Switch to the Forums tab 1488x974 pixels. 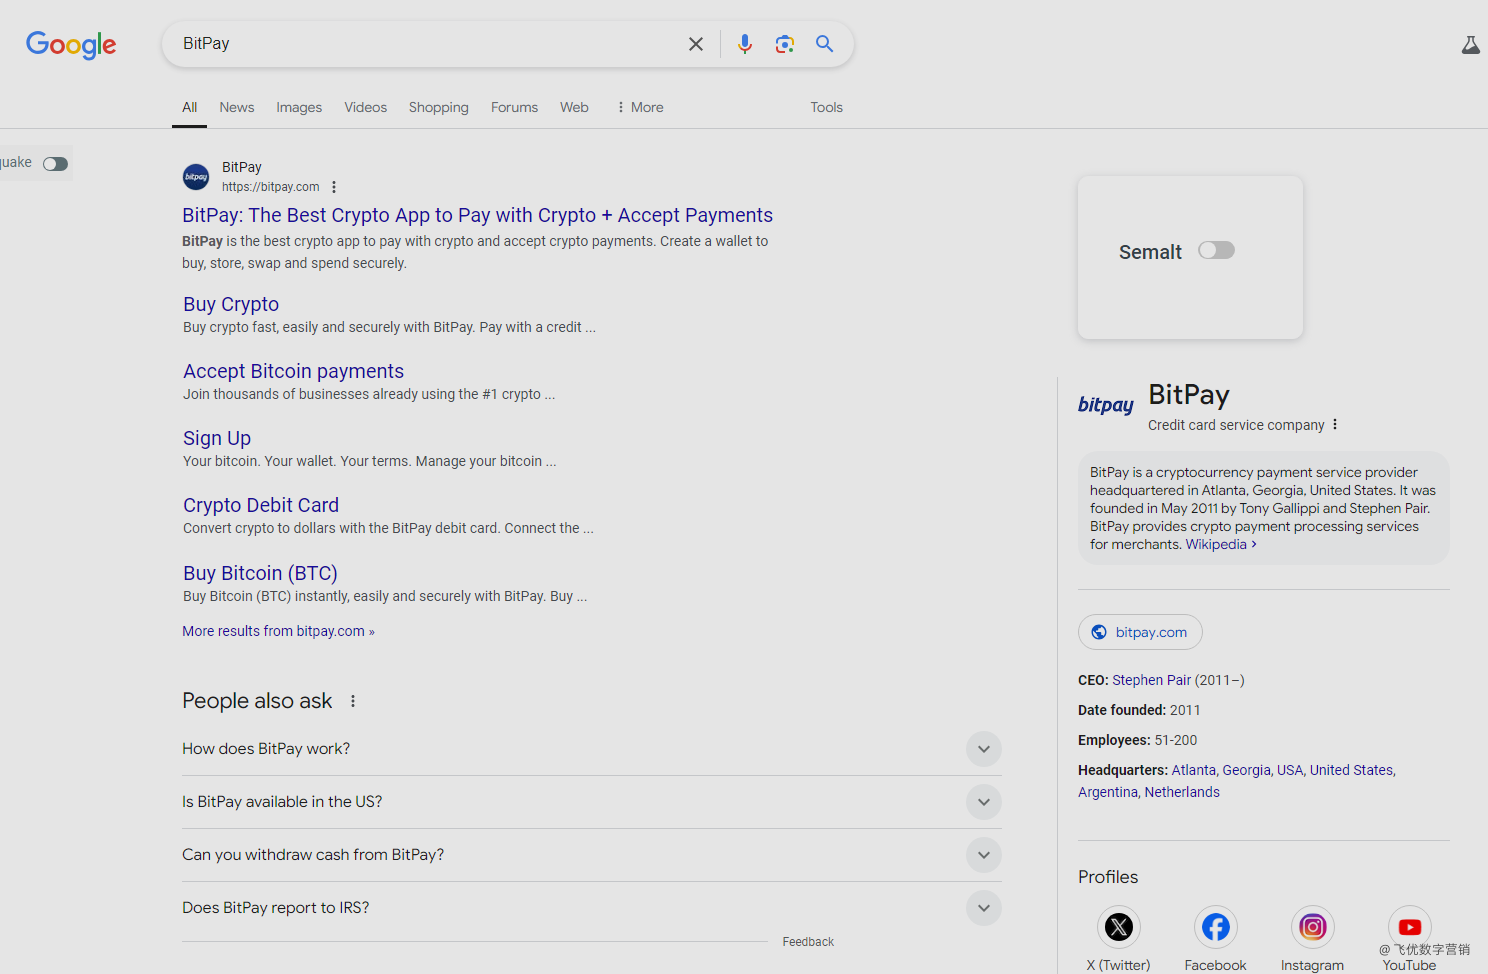click(x=515, y=107)
